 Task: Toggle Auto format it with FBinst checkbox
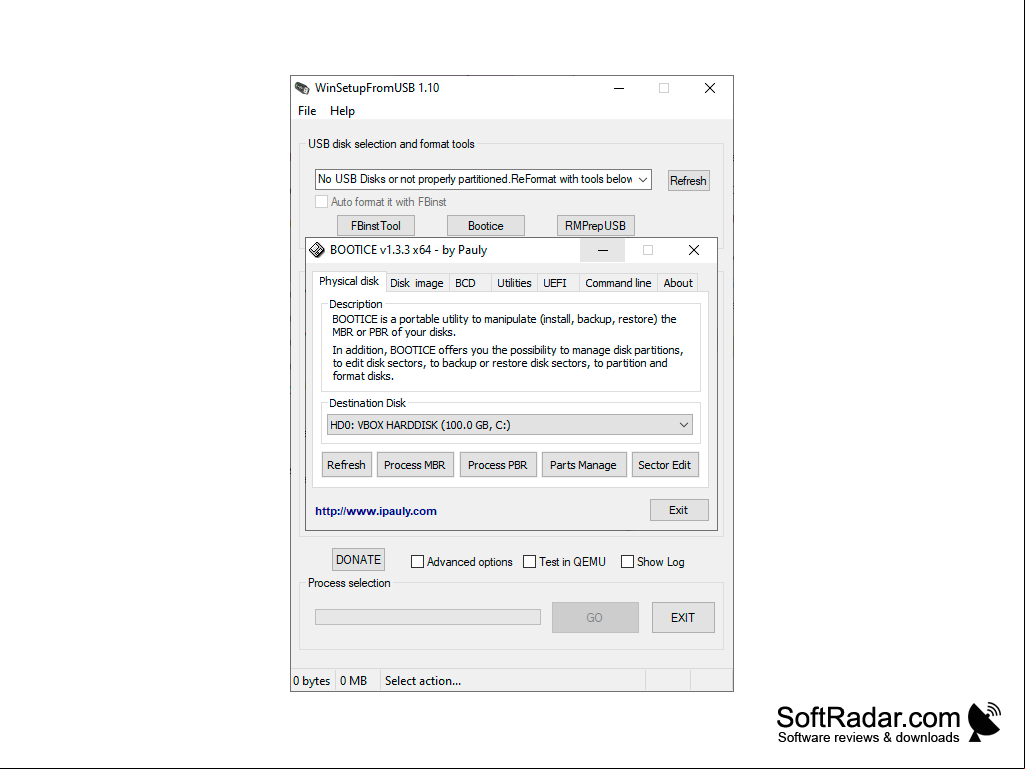point(322,201)
